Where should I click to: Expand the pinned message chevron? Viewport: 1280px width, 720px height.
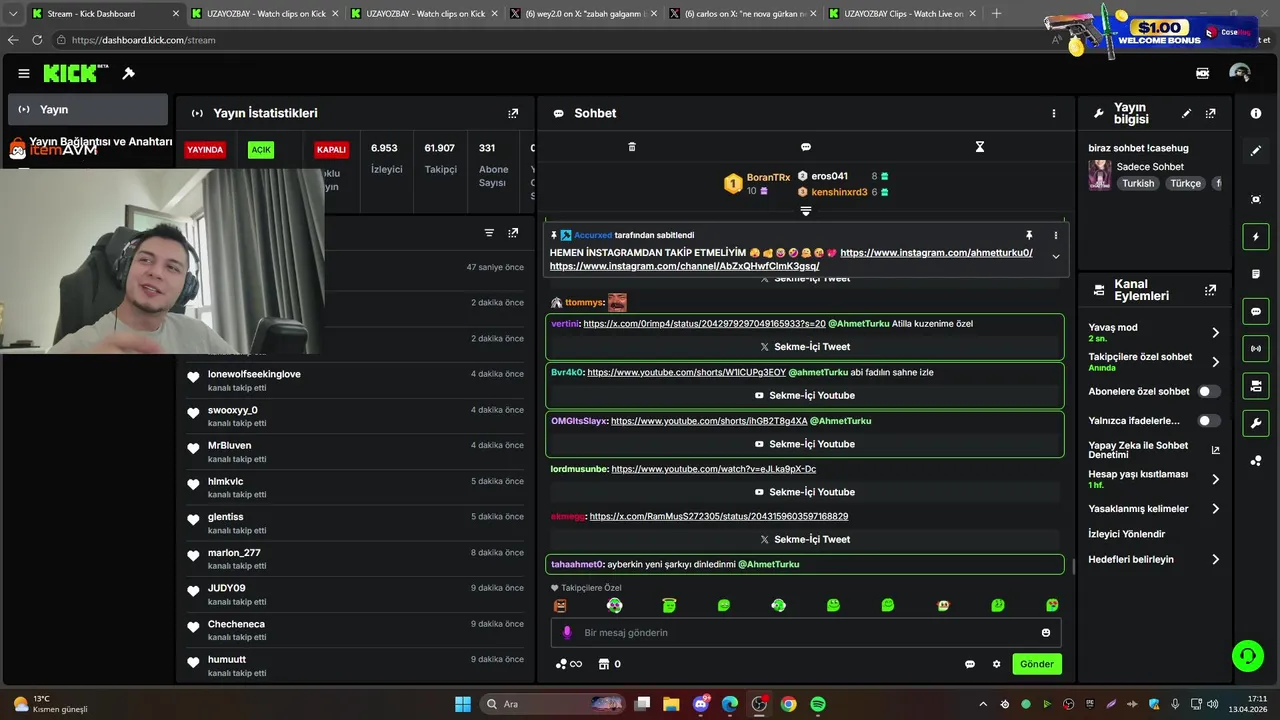click(x=1055, y=257)
